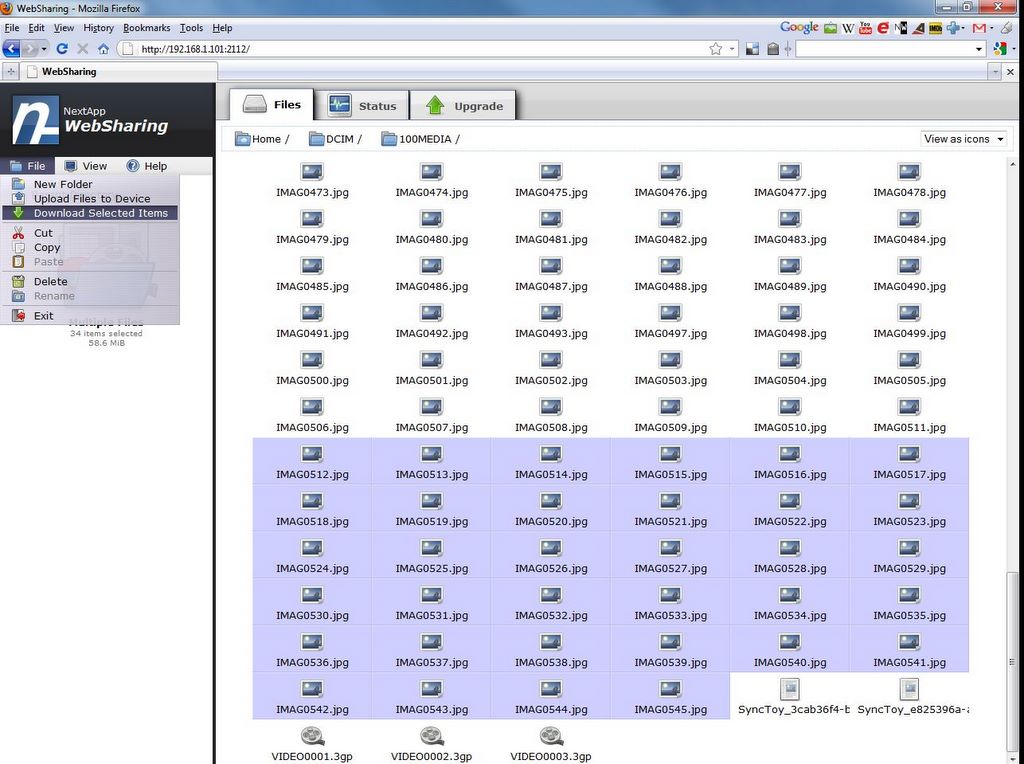Open the YouTube toolbar bookmark
Viewport: 1024px width, 764px height.
coord(865,28)
